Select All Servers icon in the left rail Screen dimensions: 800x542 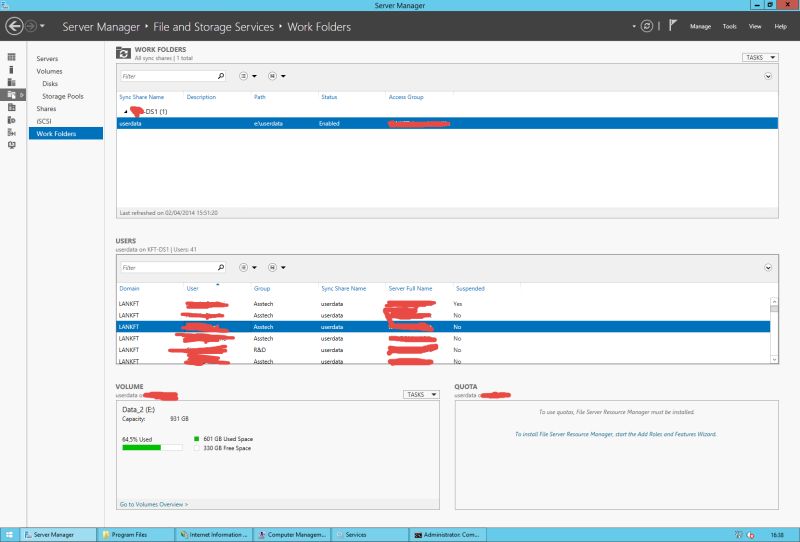coord(11,82)
